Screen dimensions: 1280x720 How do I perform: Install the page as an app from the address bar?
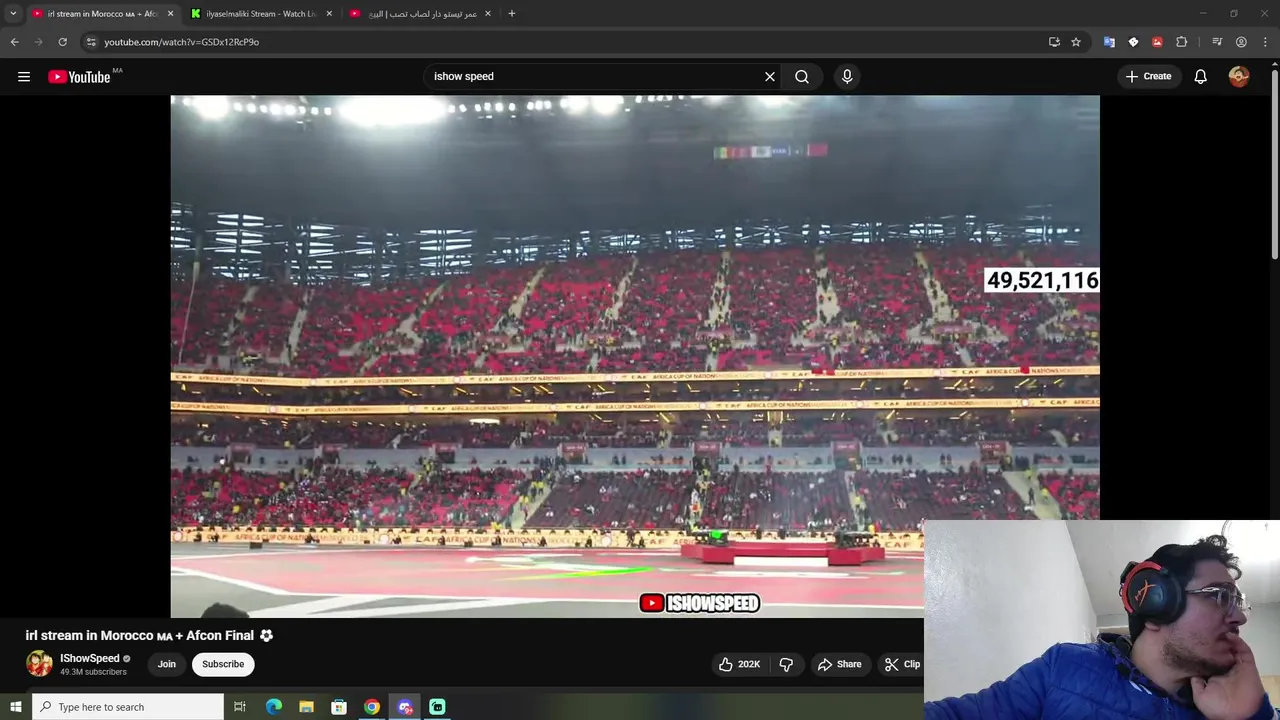(1054, 42)
